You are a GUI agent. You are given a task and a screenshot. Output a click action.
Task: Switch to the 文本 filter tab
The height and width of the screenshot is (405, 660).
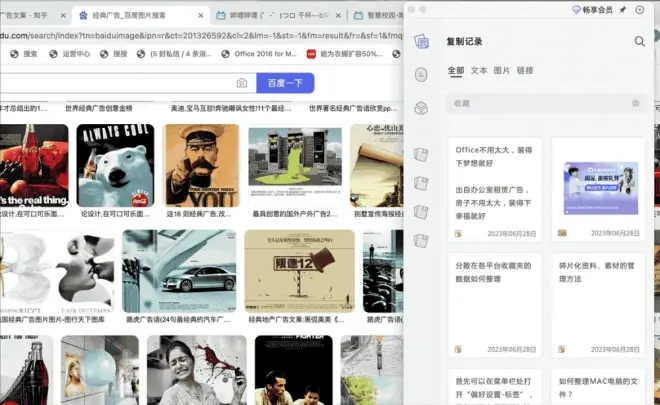479,70
